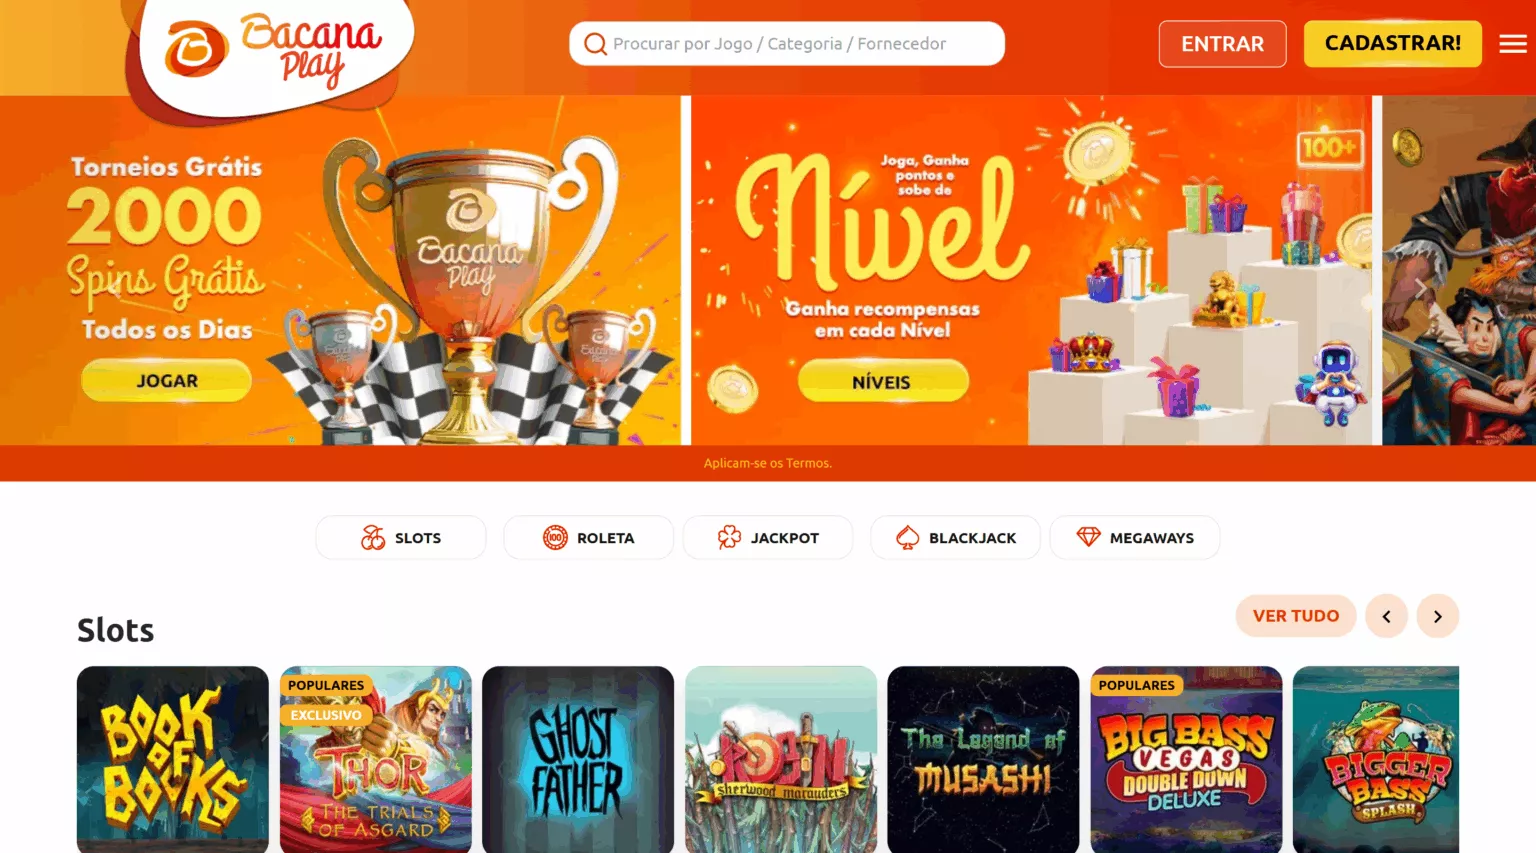The height and width of the screenshot is (853, 1536).
Task: Click the Bacana Play logo
Action: (272, 52)
